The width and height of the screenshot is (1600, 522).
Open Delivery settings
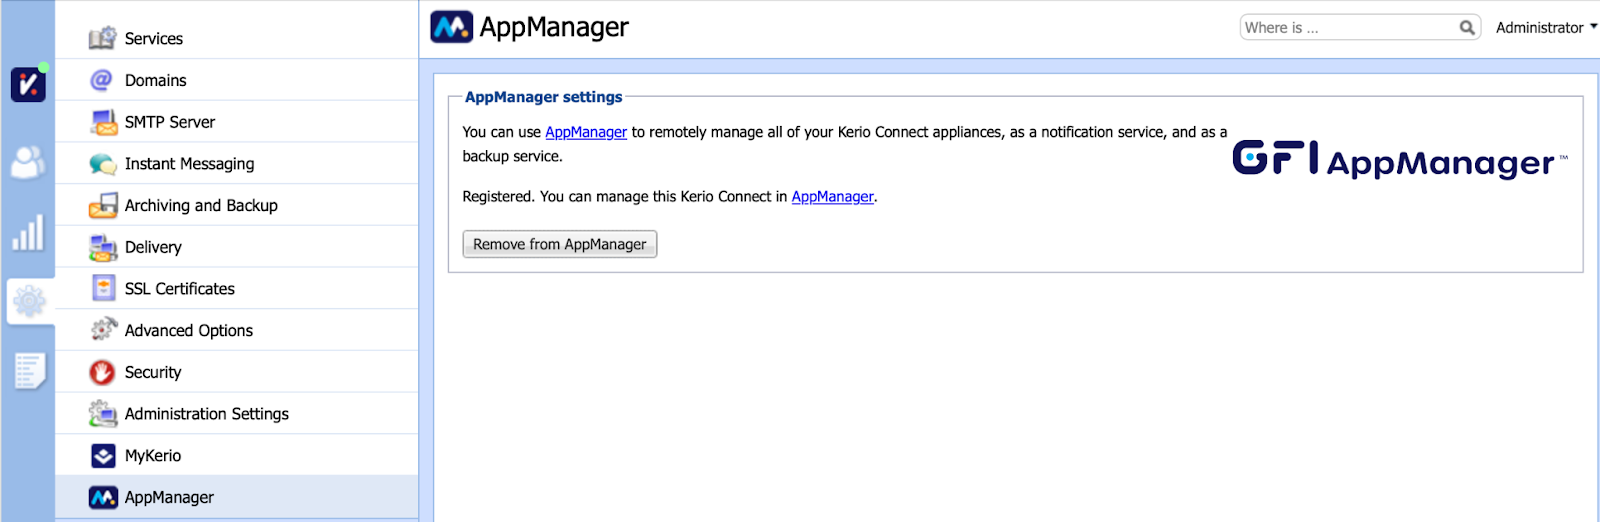pos(236,247)
